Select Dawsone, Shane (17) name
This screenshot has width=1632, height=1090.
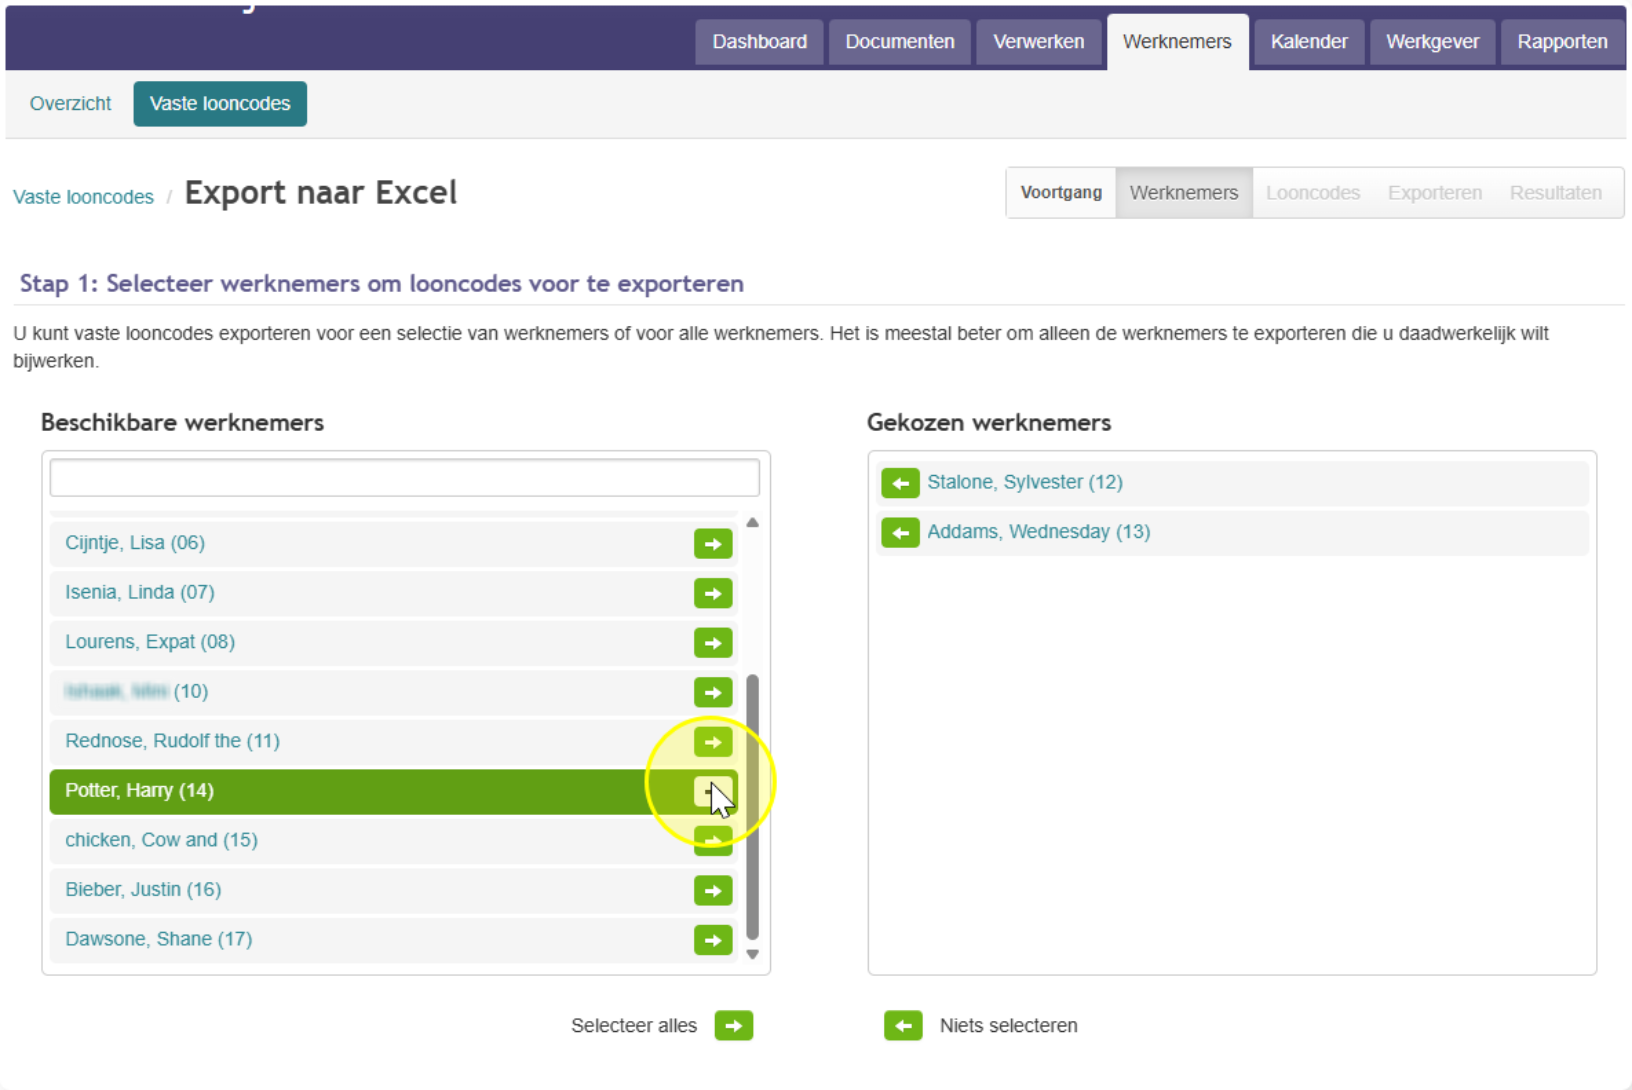(x=158, y=939)
